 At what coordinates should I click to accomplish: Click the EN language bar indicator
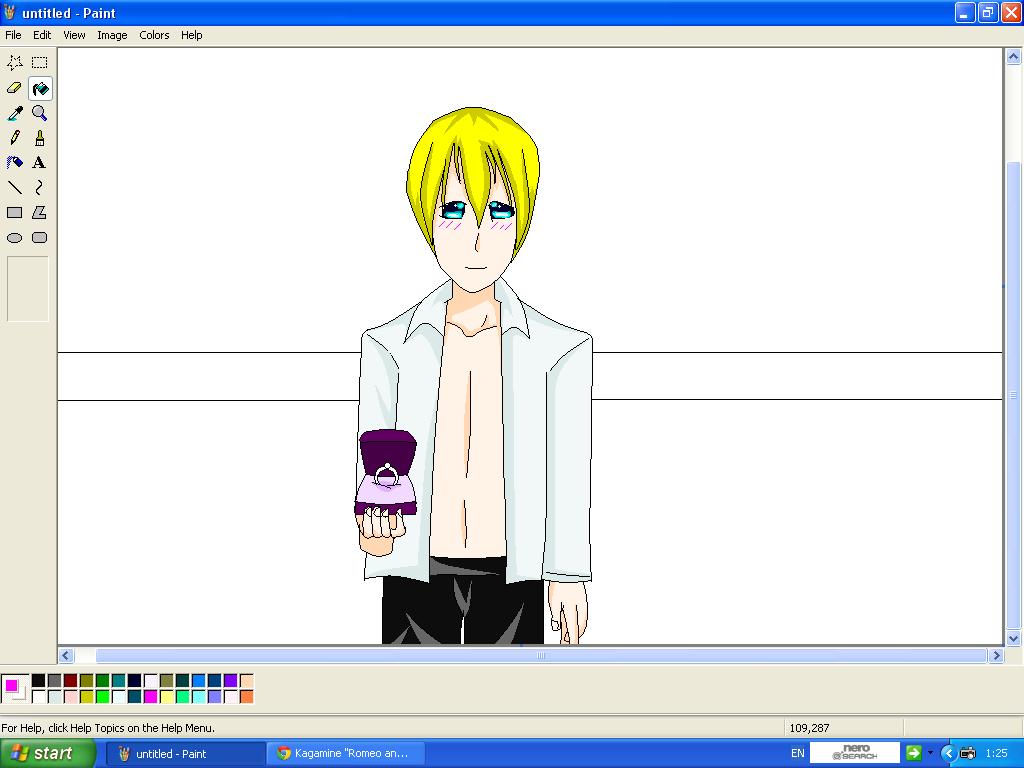coord(797,753)
